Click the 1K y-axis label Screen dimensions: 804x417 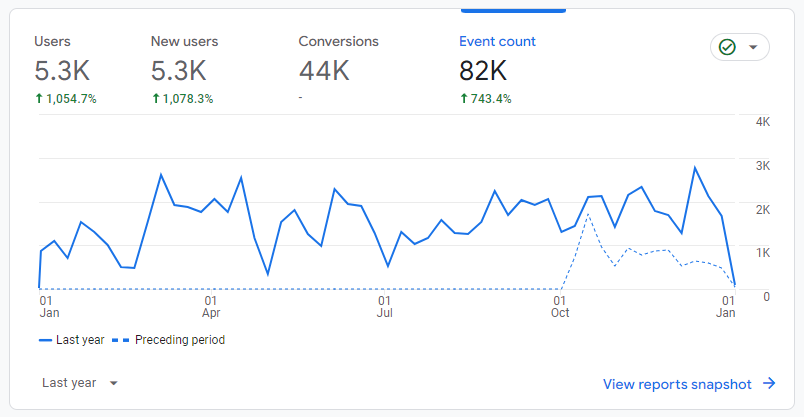(x=763, y=253)
